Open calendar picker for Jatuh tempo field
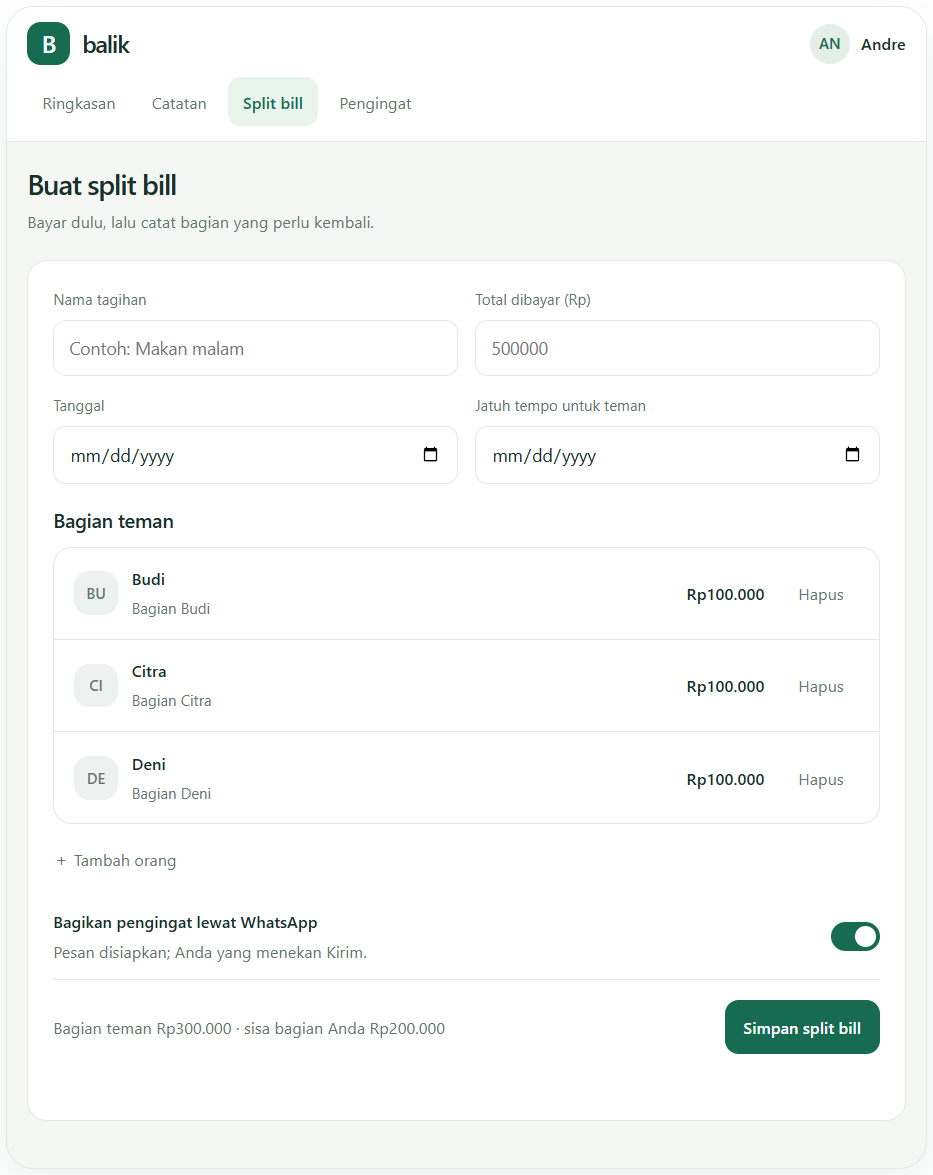 [x=852, y=455]
